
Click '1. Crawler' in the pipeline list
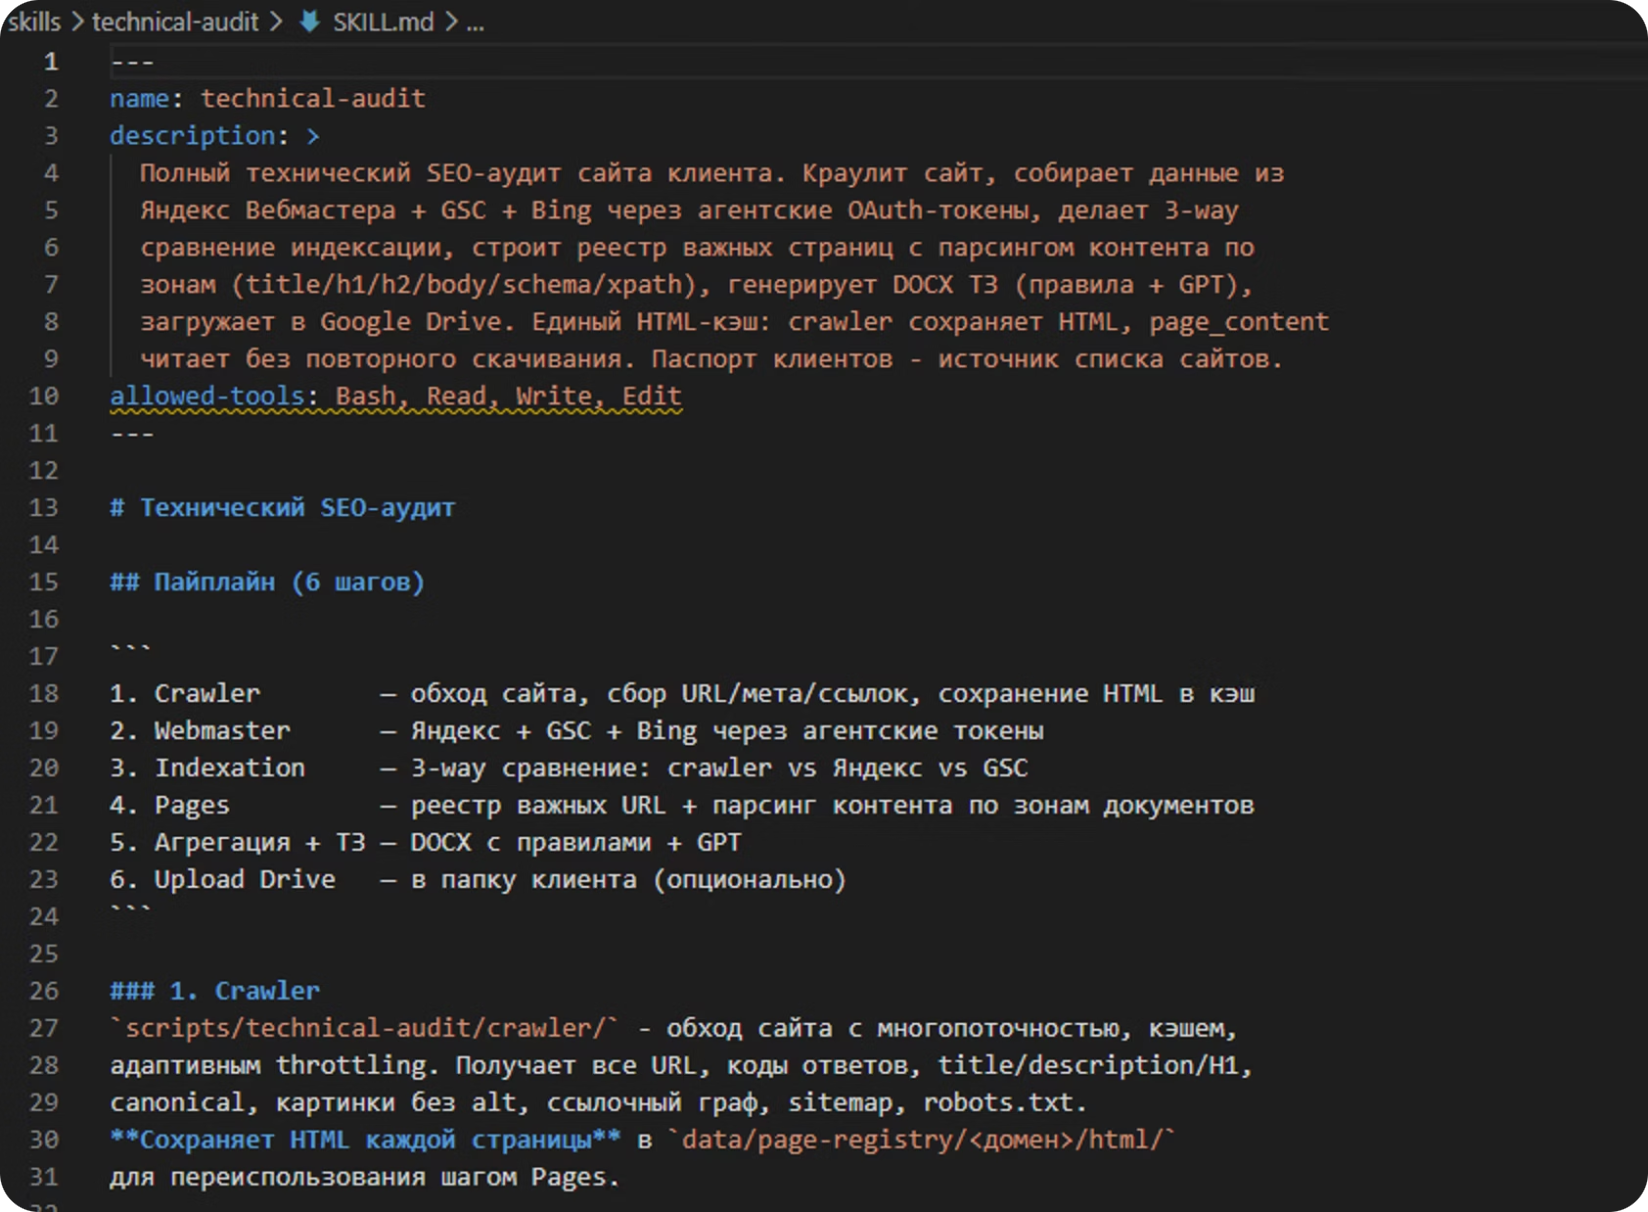pos(185,693)
